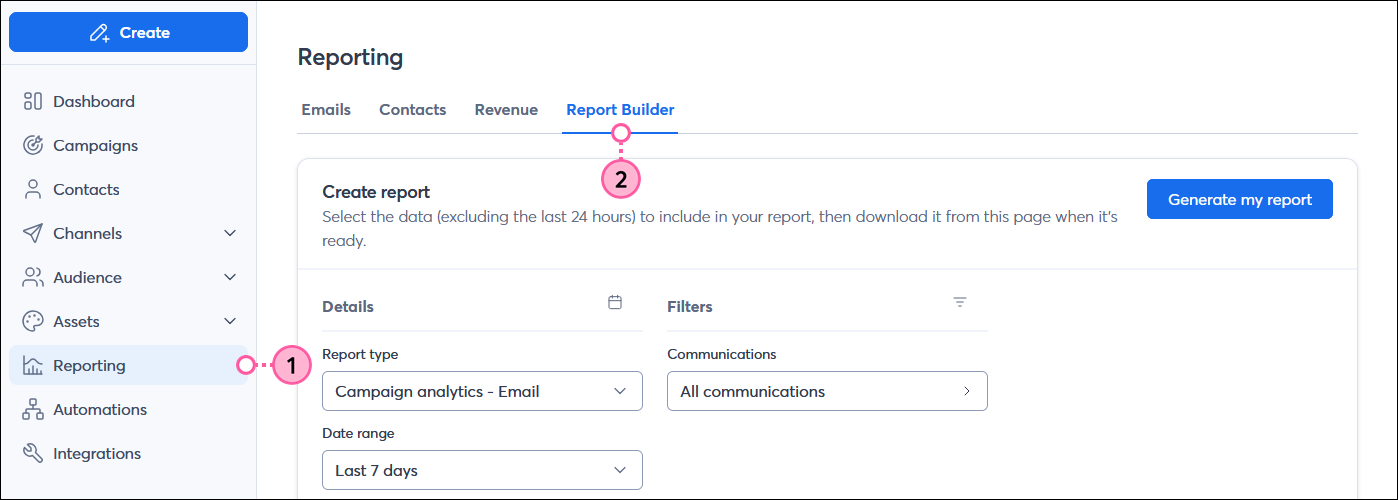Click the filter icon beside Filters

(x=960, y=302)
